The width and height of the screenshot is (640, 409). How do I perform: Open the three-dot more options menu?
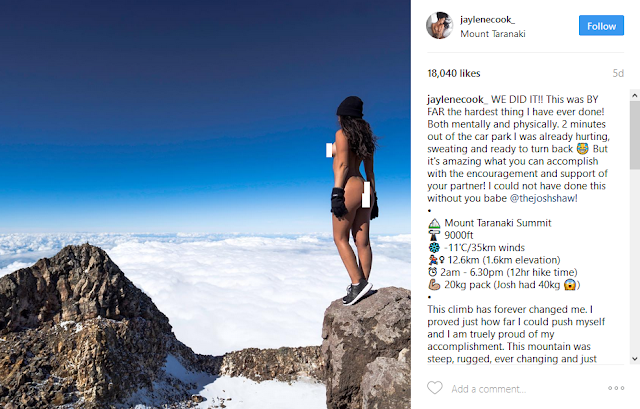click(616, 388)
